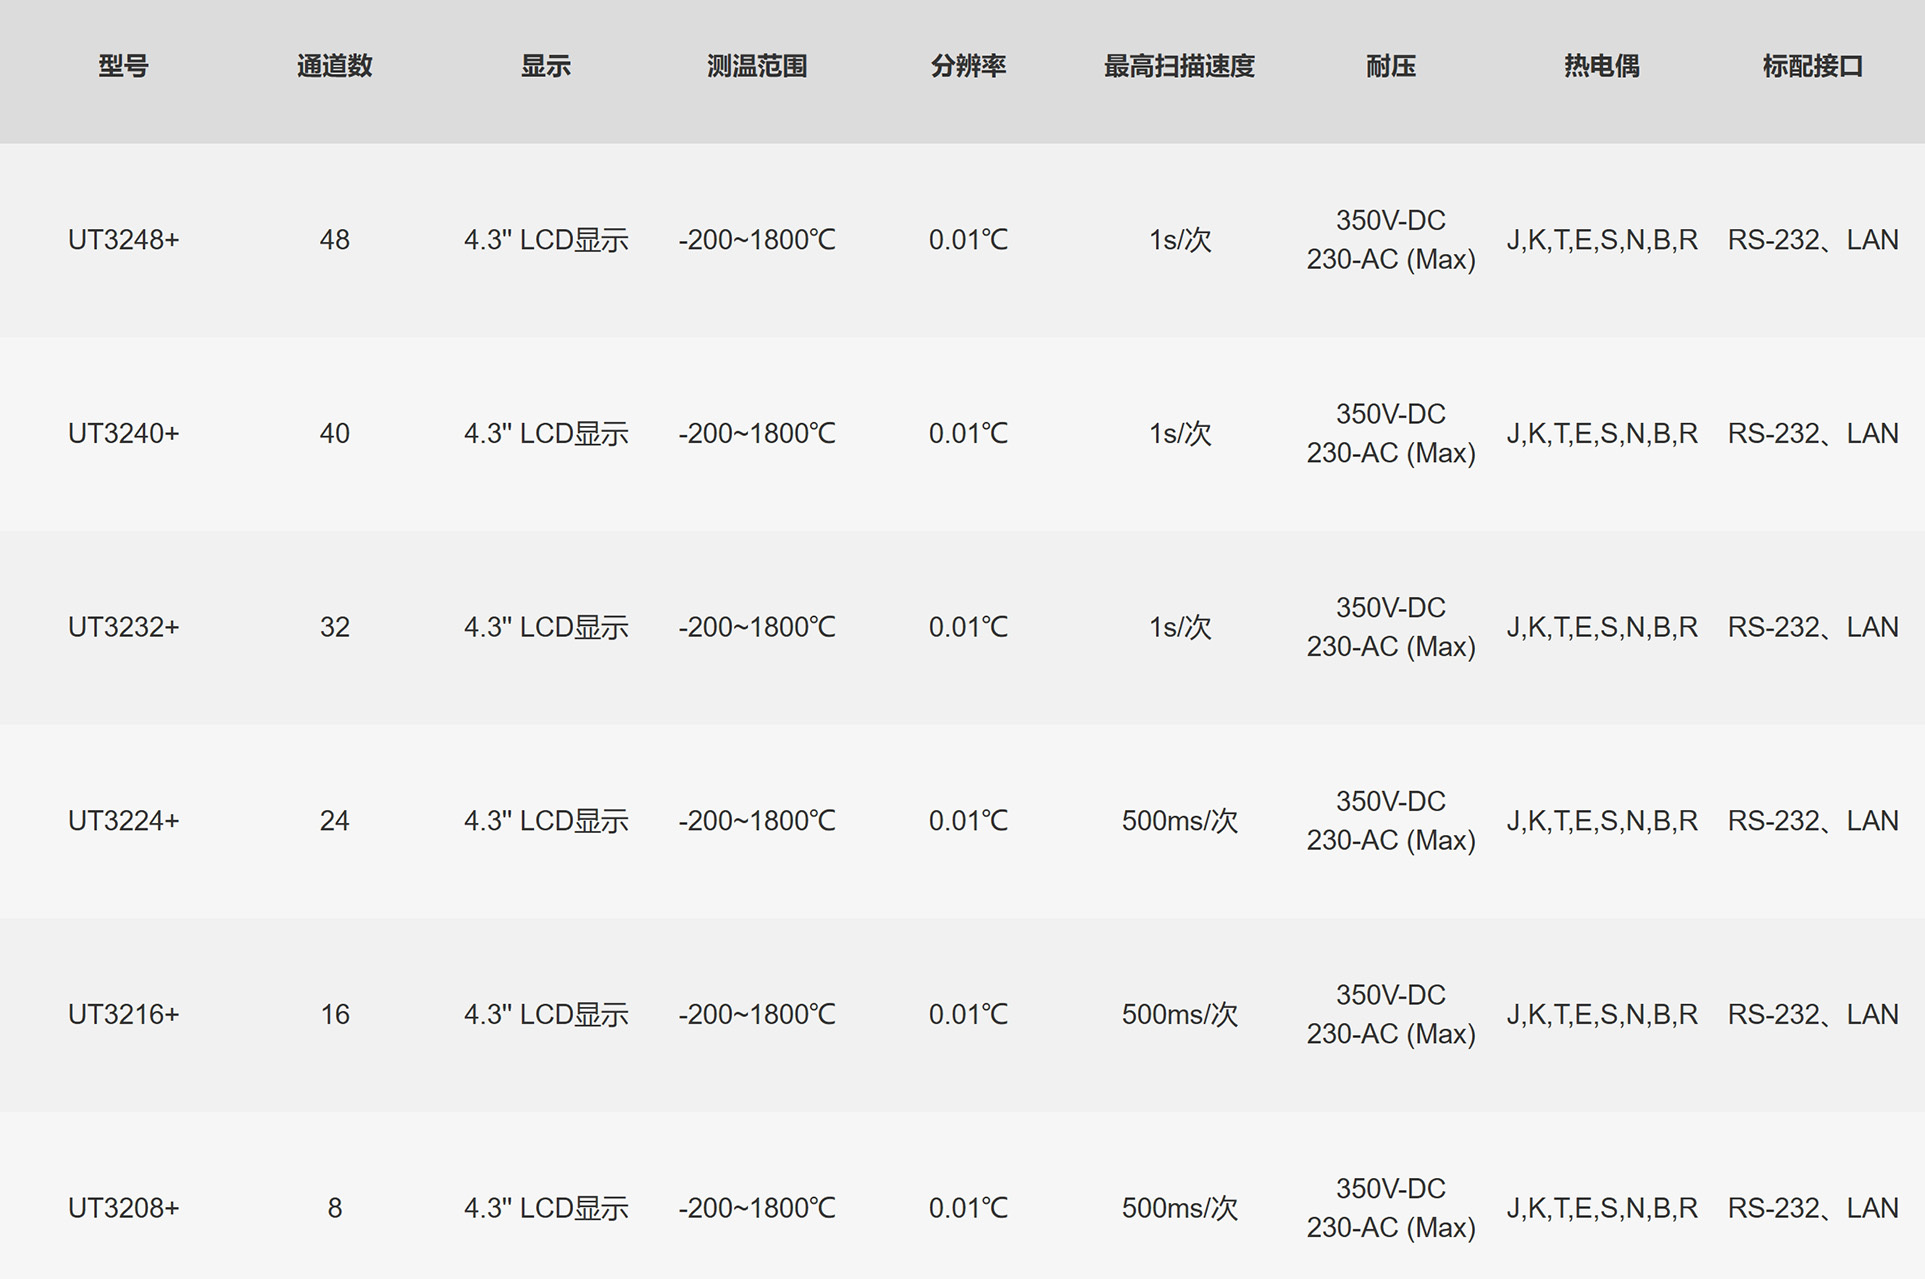The height and width of the screenshot is (1279, 1925).
Task: Click channel count 40
Action: [334, 433]
